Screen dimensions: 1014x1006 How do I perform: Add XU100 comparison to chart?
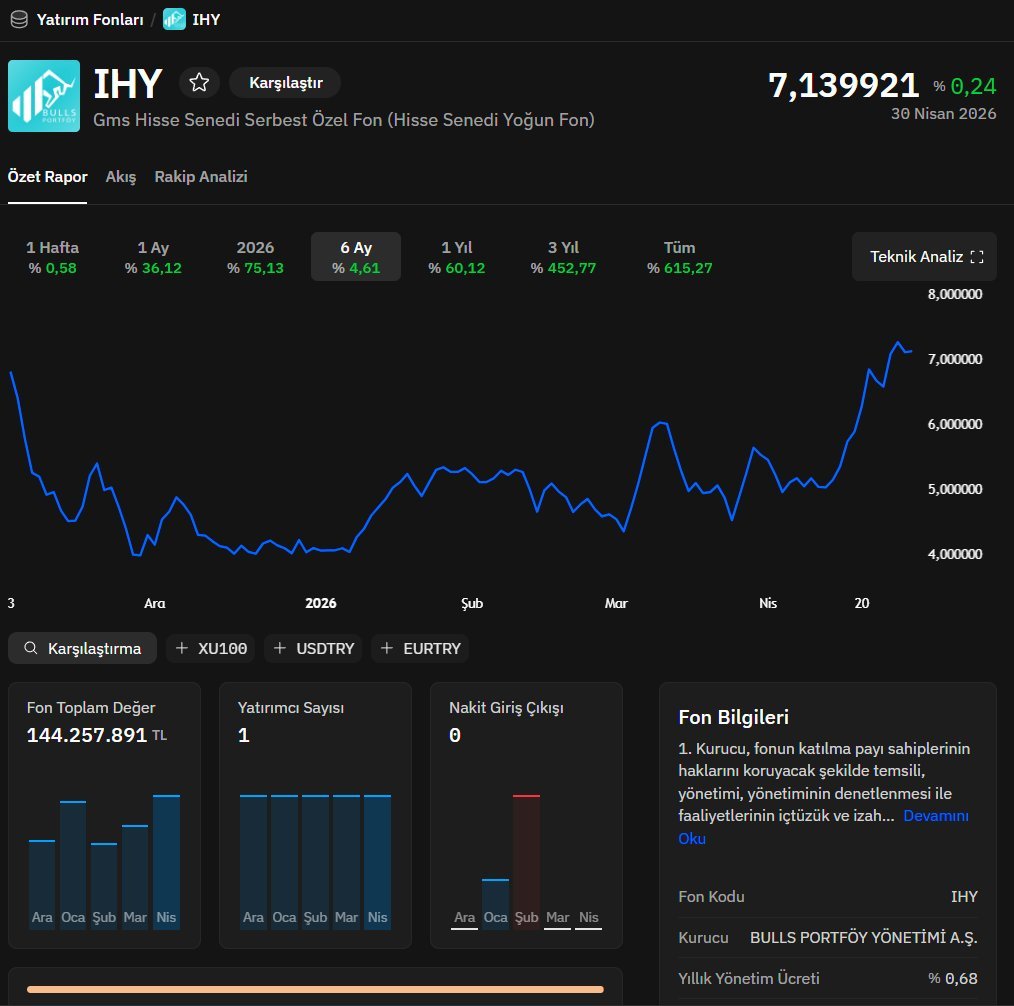[x=211, y=648]
